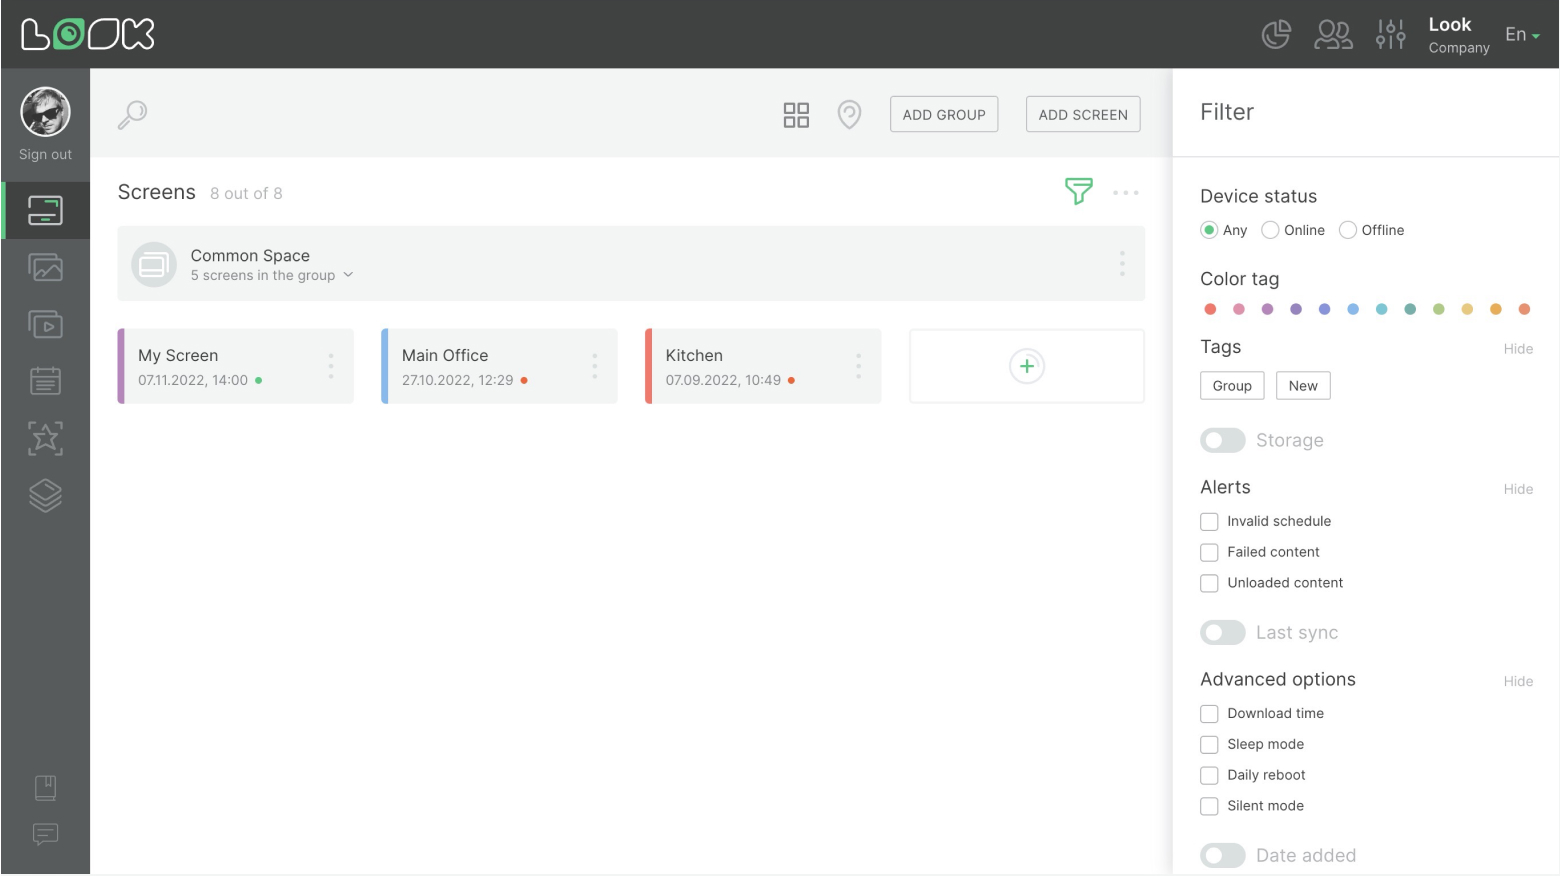Click the ADD SCREEN button

[1082, 115]
